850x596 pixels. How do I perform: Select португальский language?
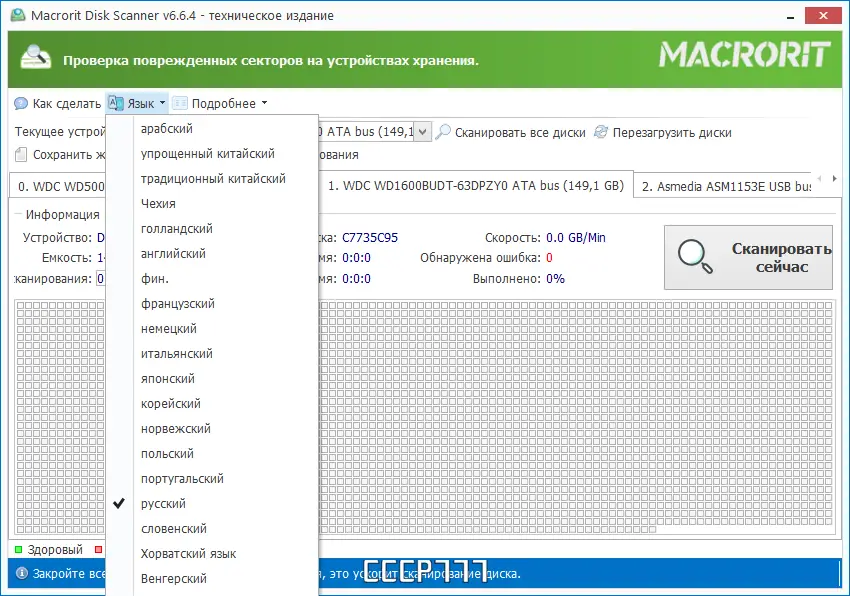(x=212, y=478)
